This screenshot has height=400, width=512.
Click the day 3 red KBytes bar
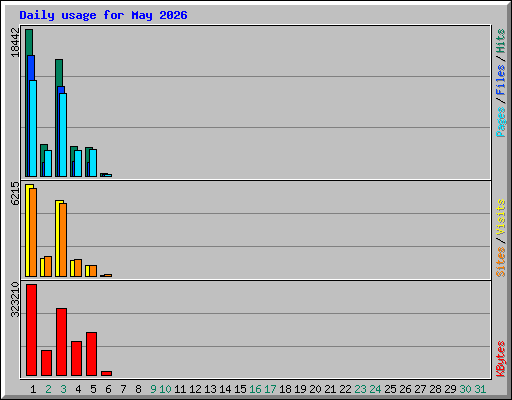click(61, 342)
